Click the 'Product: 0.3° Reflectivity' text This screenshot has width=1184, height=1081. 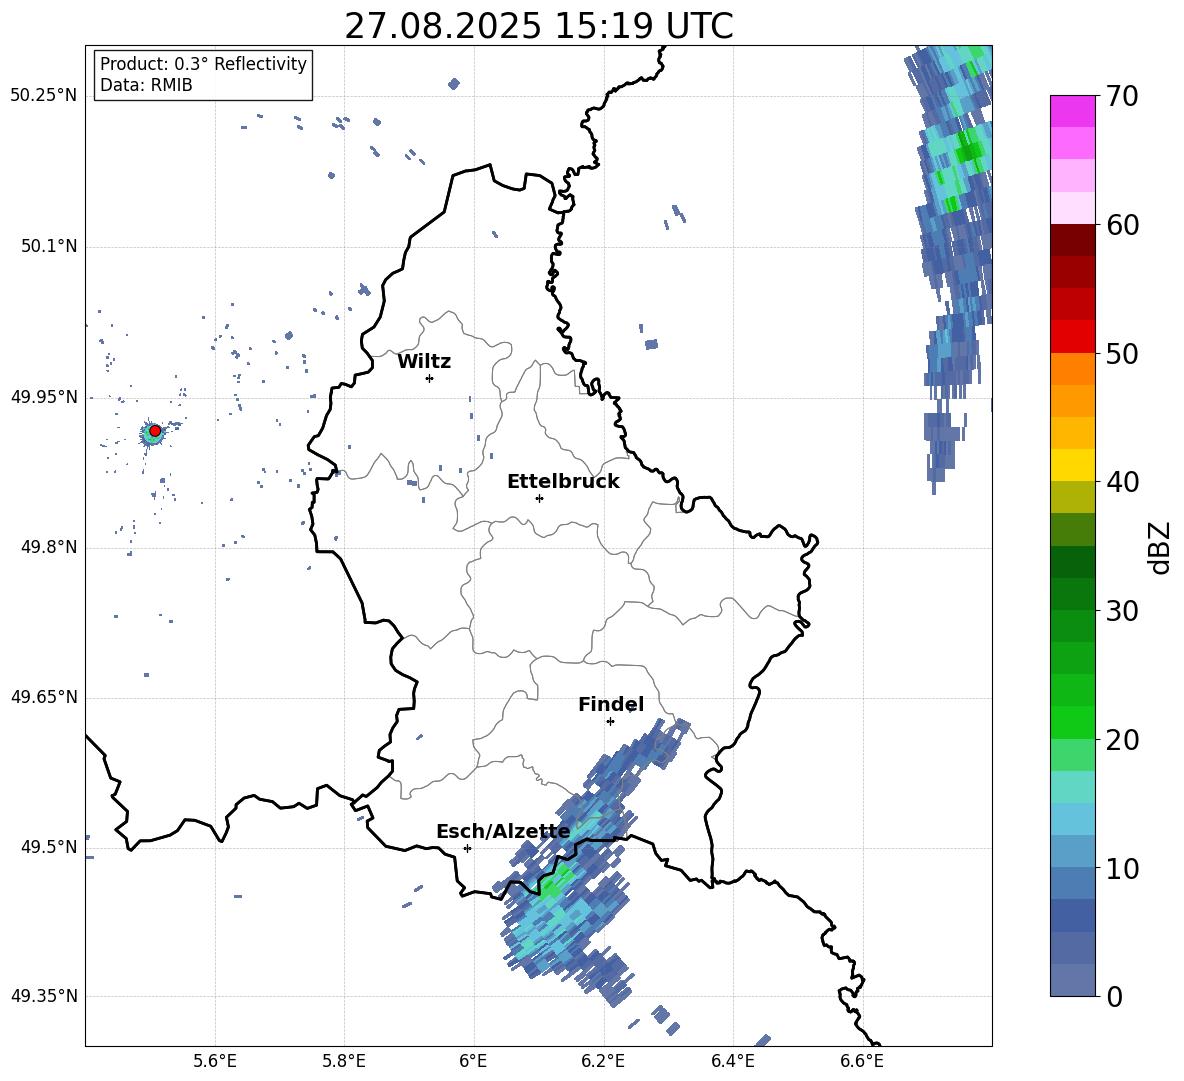[203, 63]
